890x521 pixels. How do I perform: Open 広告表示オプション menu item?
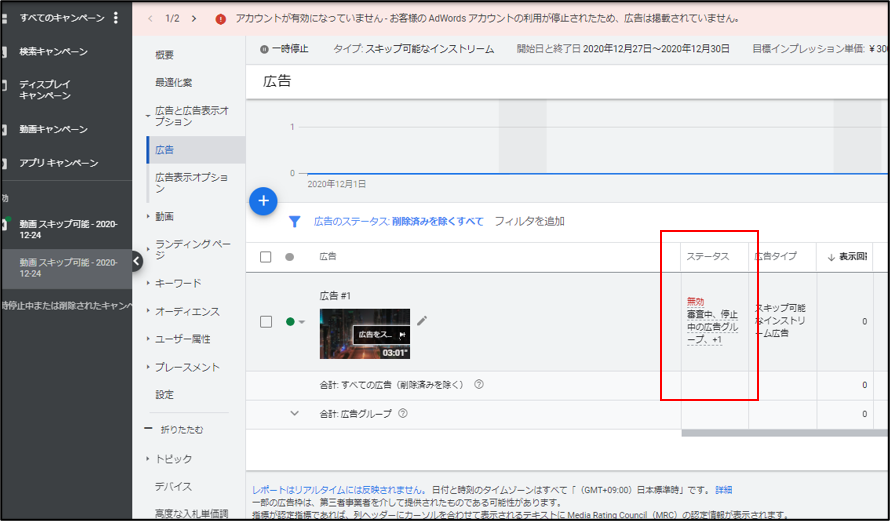point(191,183)
